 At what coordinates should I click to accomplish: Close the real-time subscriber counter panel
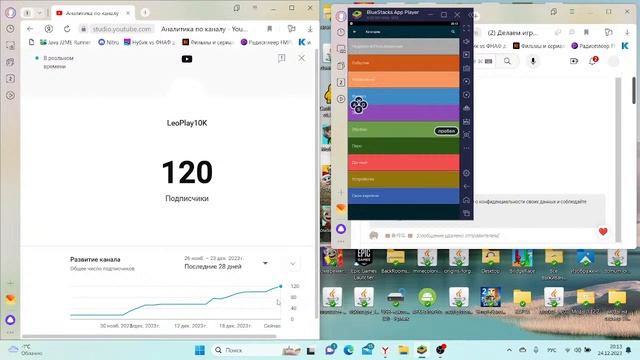point(301,58)
